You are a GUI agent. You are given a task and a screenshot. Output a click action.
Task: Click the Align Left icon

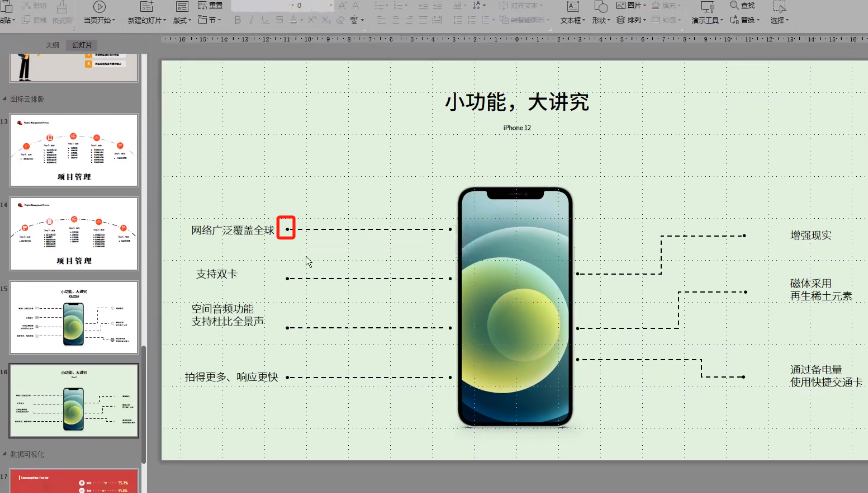[381, 20]
